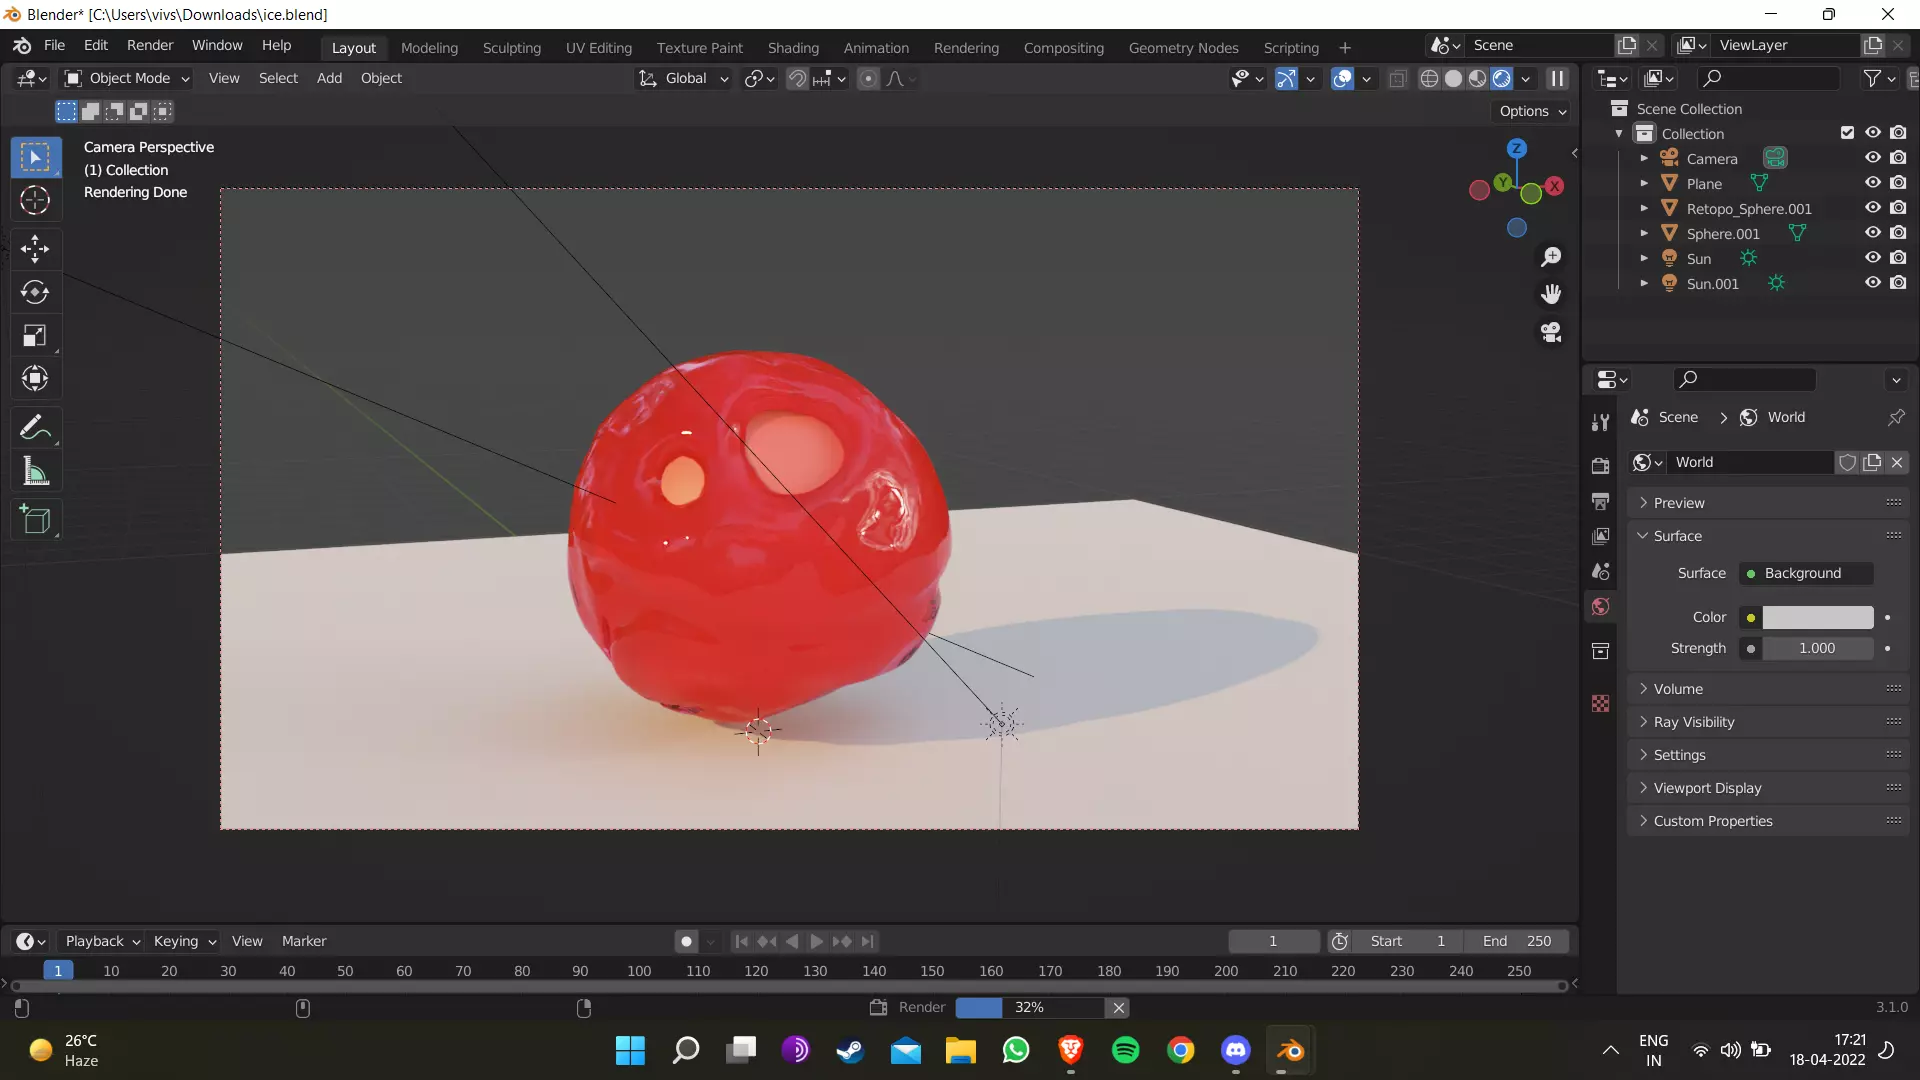Switch to the Sculpting workspace tab
The height and width of the screenshot is (1080, 1920).
[x=511, y=48]
